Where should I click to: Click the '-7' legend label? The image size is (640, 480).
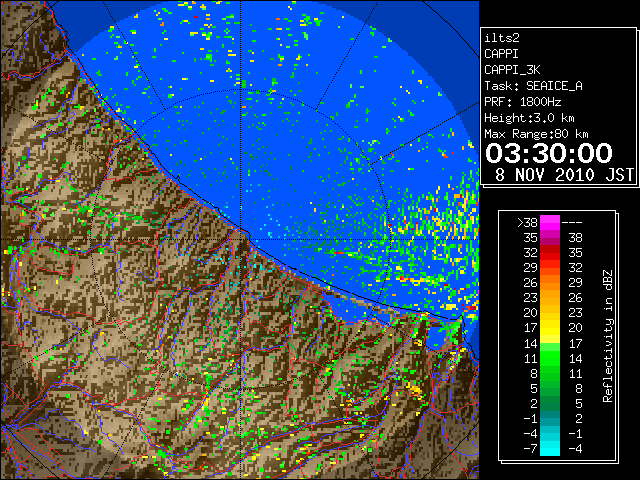click(530, 449)
